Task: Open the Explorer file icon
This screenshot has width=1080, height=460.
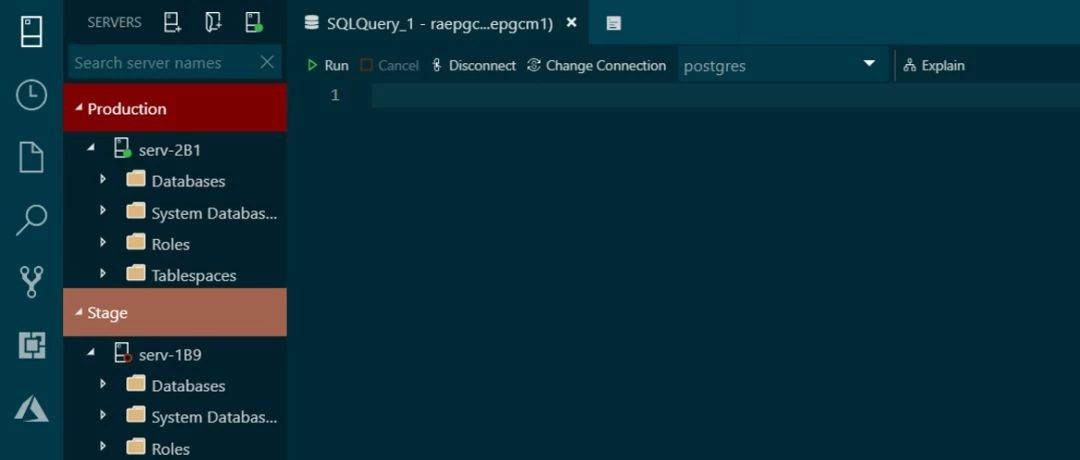Action: (32, 157)
